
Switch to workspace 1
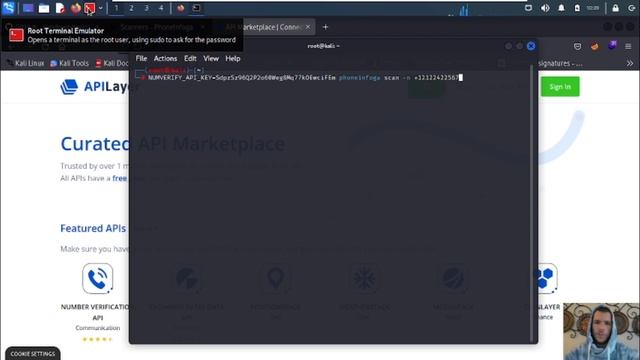click(x=116, y=8)
